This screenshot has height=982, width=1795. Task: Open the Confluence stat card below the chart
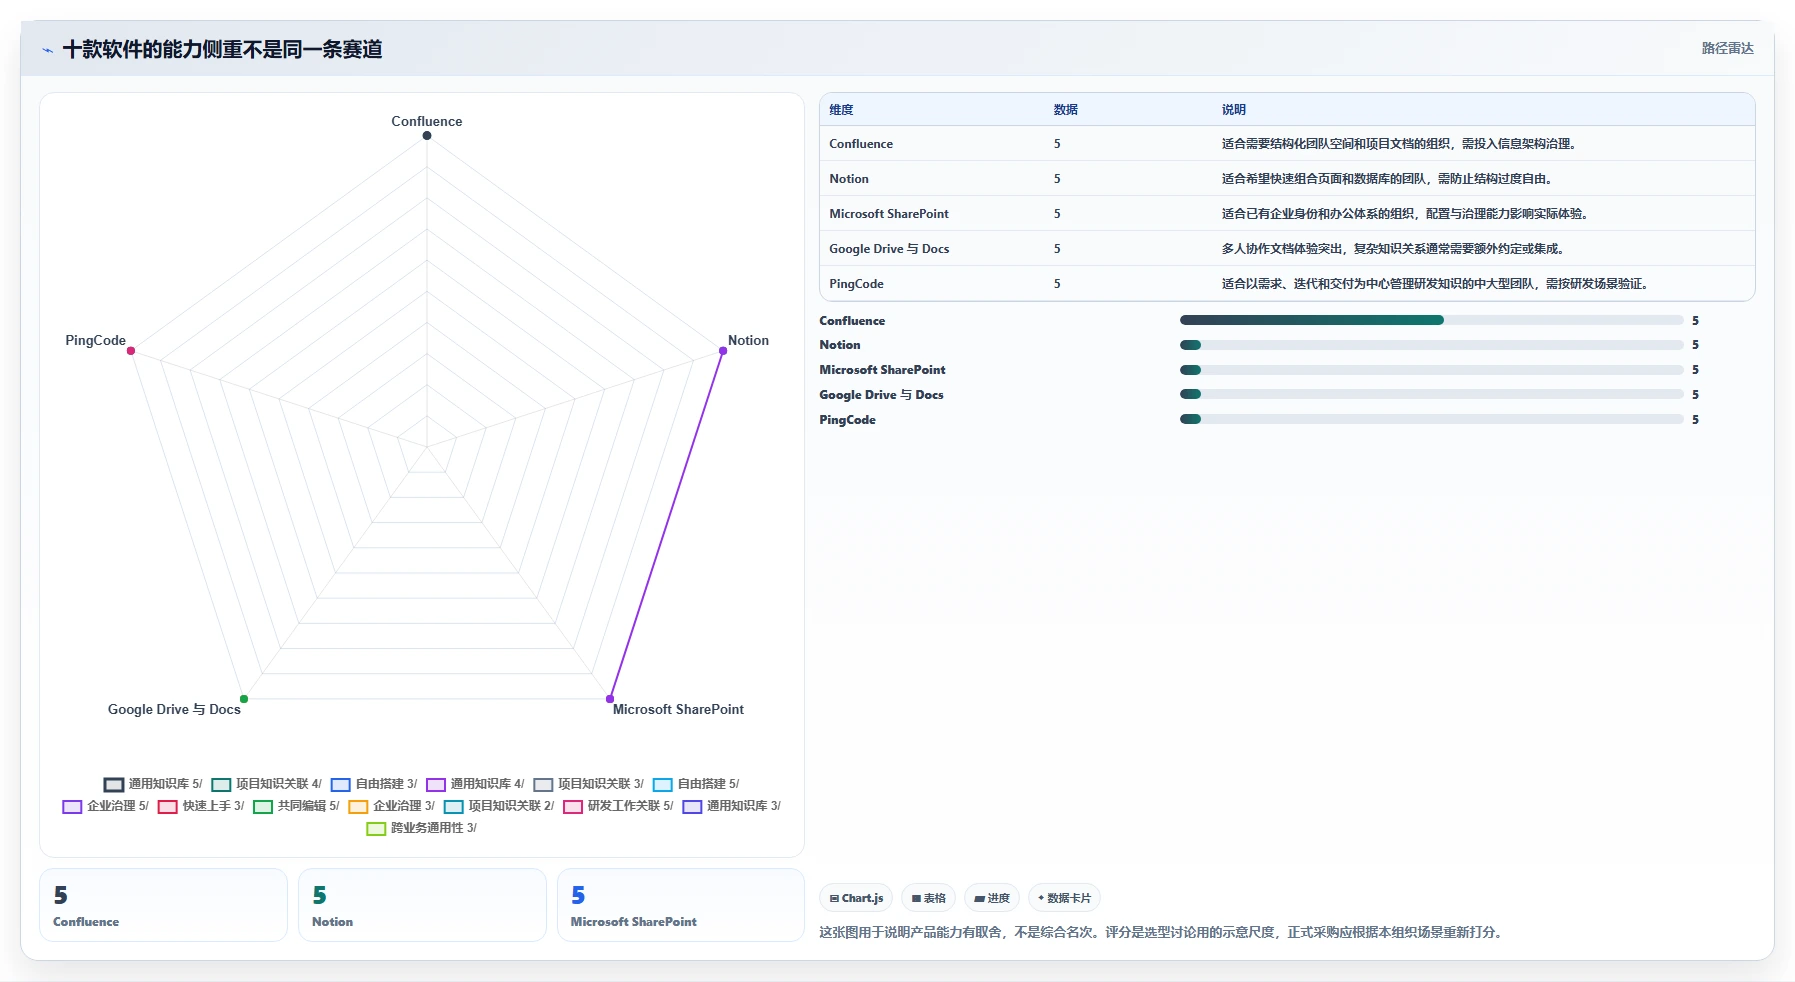[163, 905]
